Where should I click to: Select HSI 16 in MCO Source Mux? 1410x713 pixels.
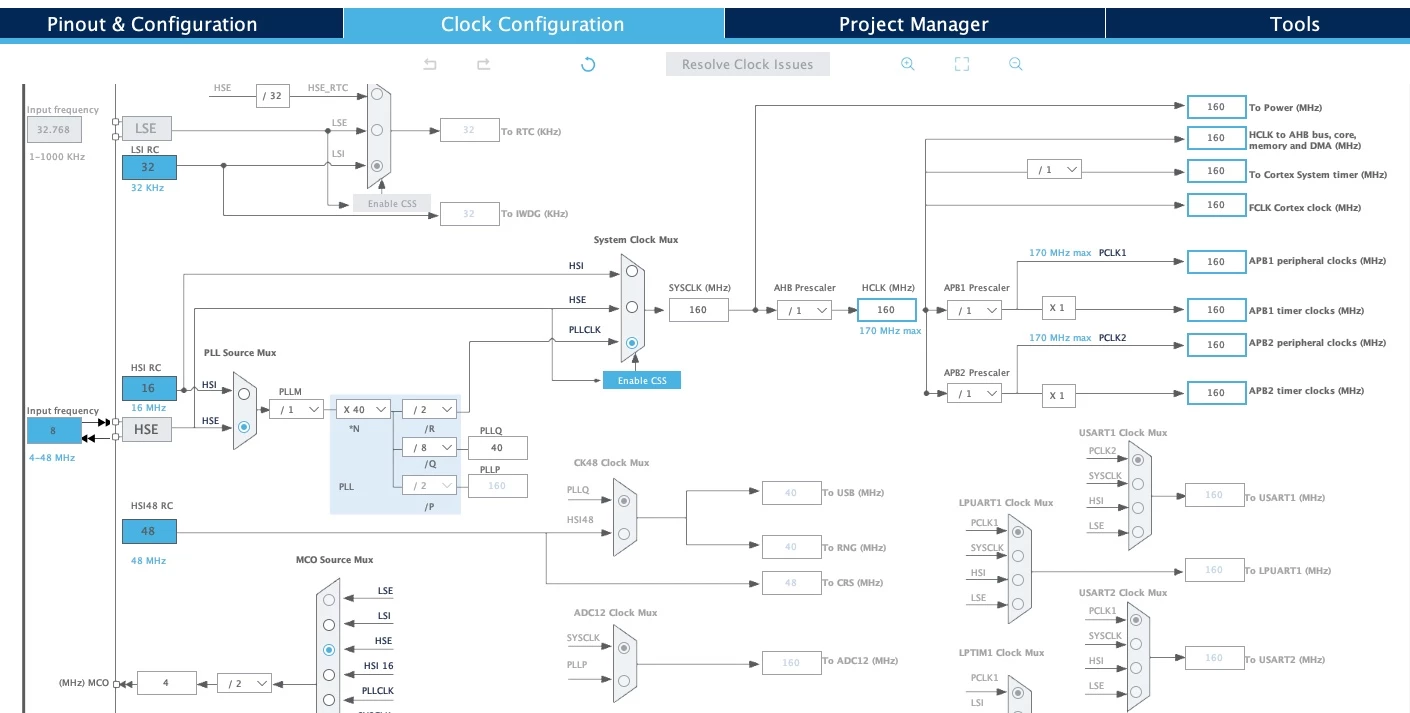point(328,675)
